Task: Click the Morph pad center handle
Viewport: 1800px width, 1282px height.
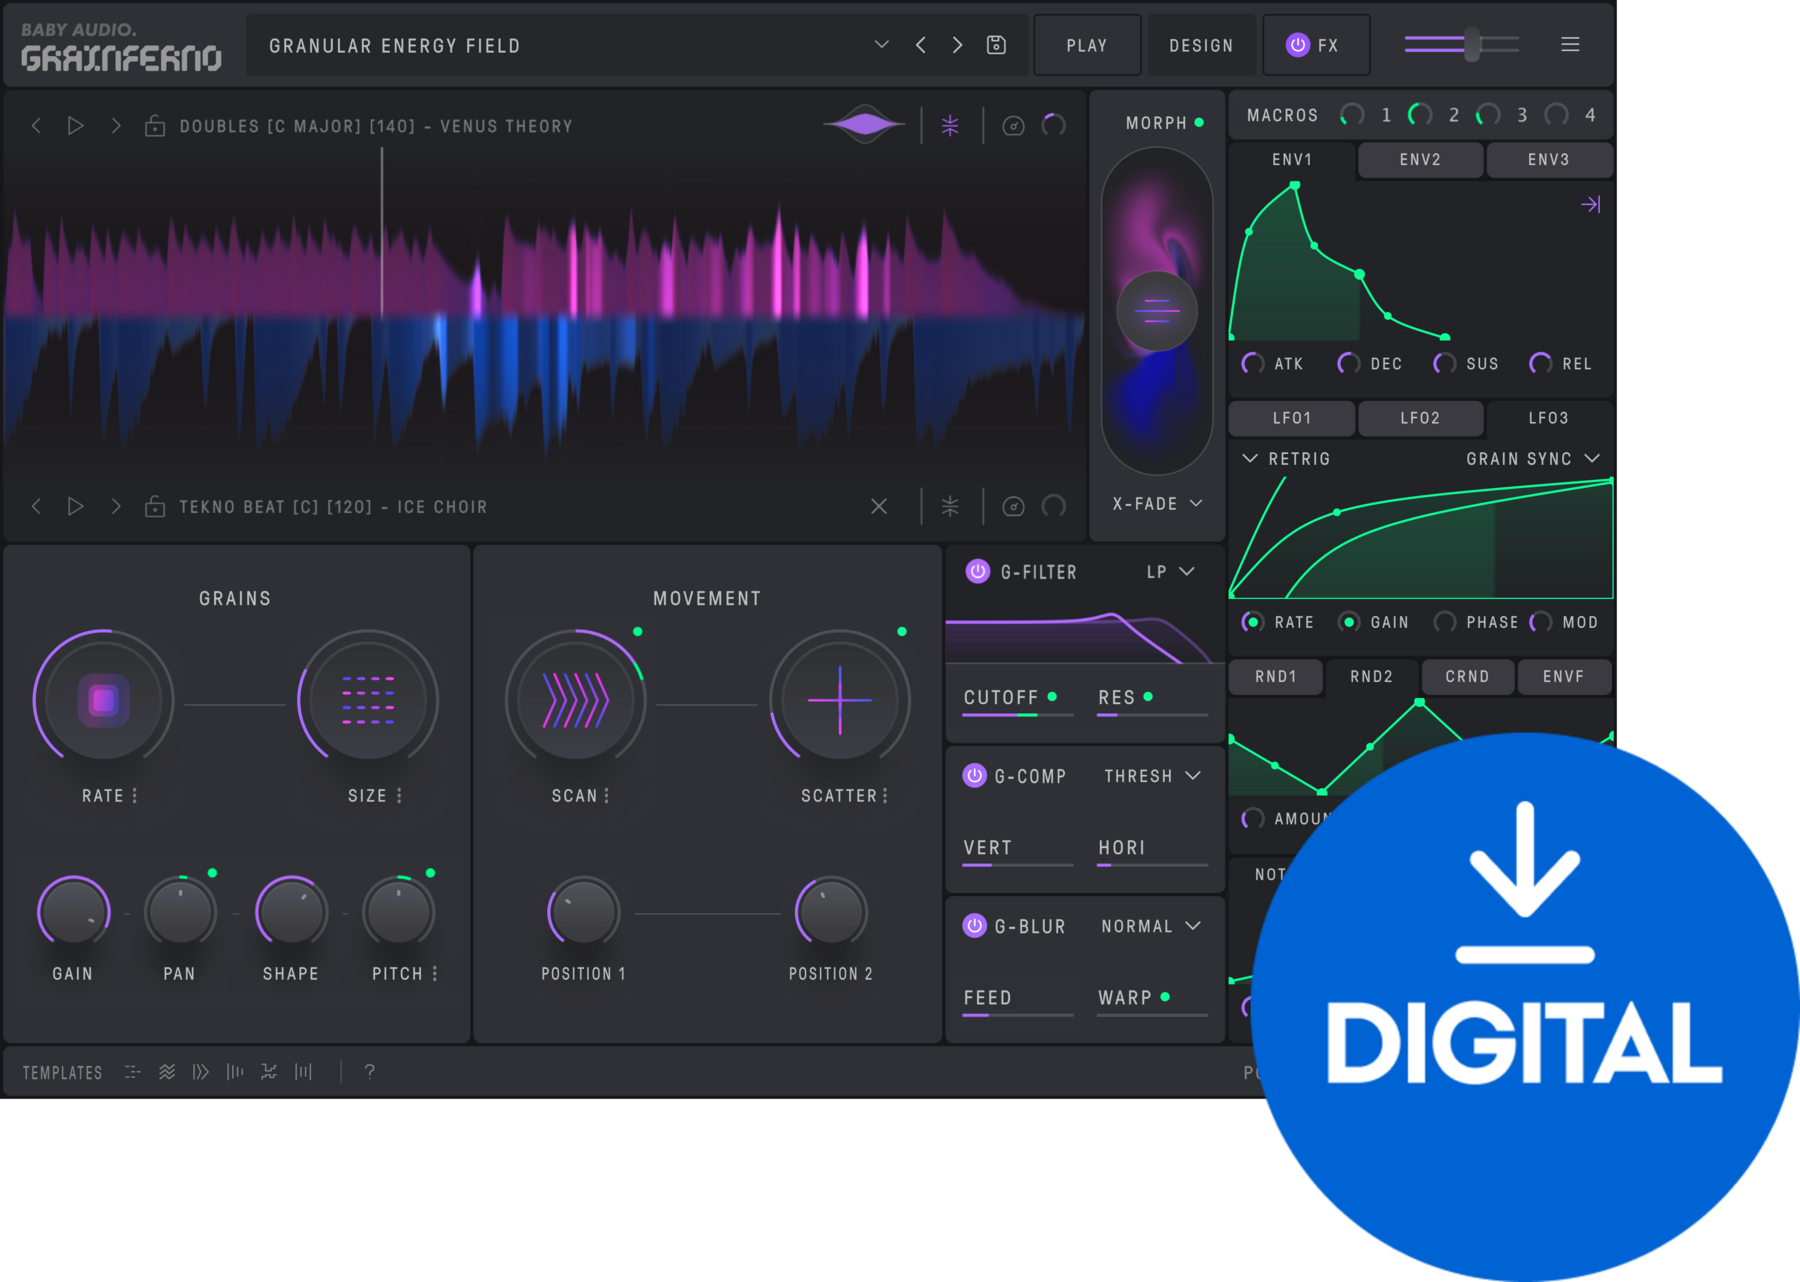Action: pyautogui.click(x=1157, y=311)
